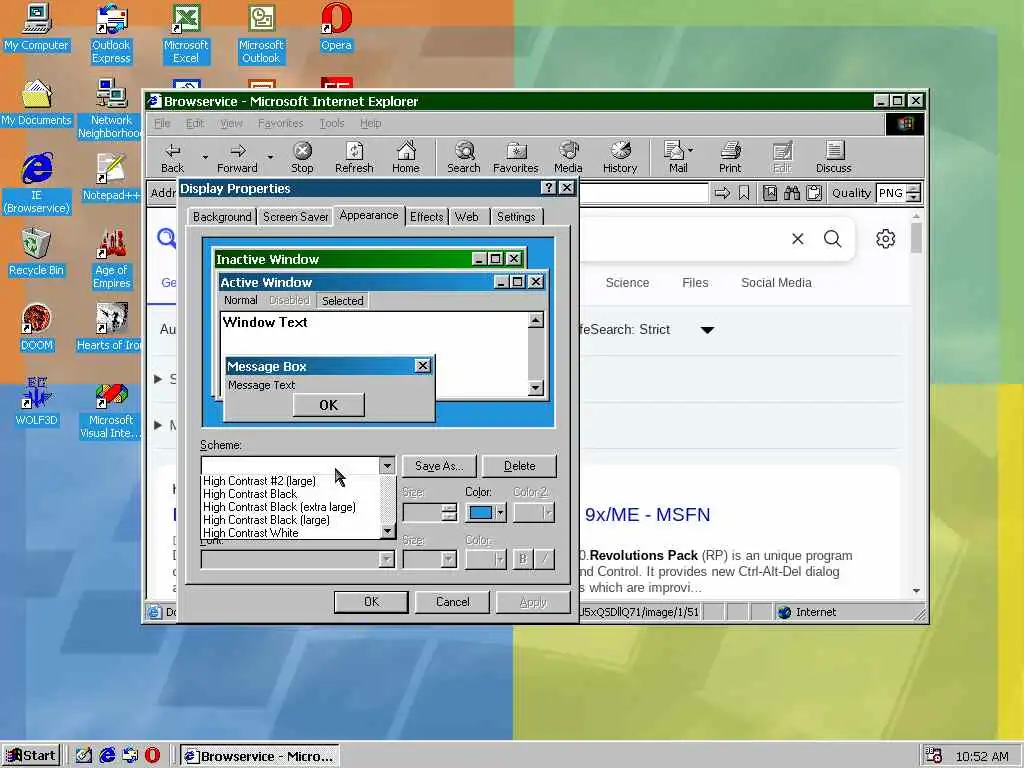The height and width of the screenshot is (768, 1024).
Task: Click the binoculars find icon in address bar
Action: (x=792, y=193)
